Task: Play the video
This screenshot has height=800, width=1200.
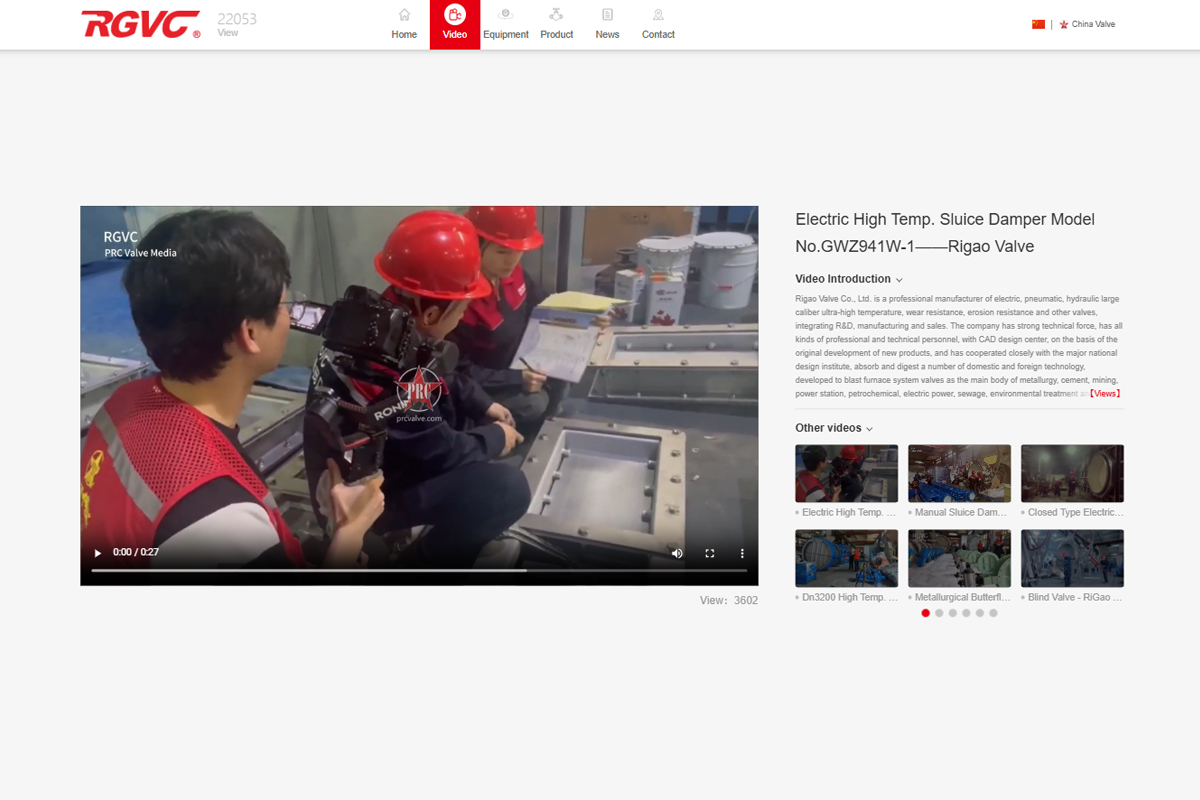Action: click(x=98, y=553)
